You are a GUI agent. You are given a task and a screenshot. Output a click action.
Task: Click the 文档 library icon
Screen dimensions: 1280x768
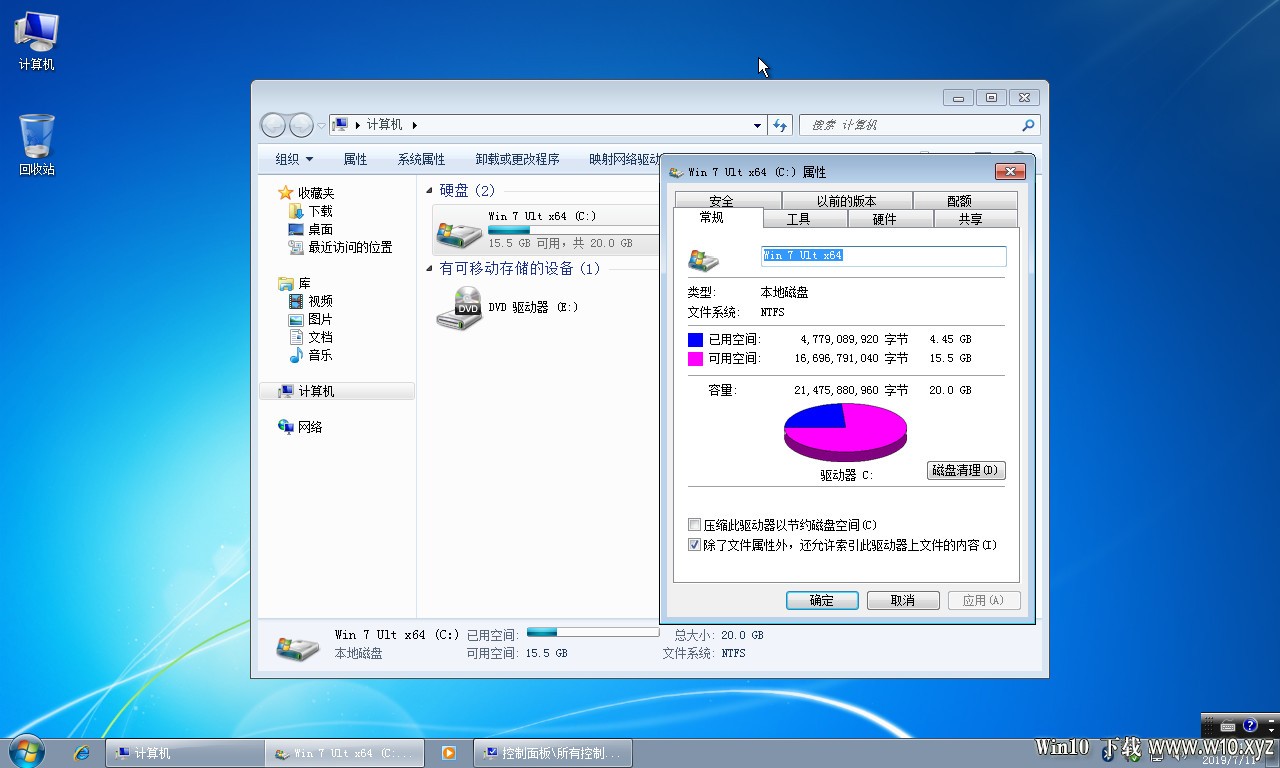point(296,337)
